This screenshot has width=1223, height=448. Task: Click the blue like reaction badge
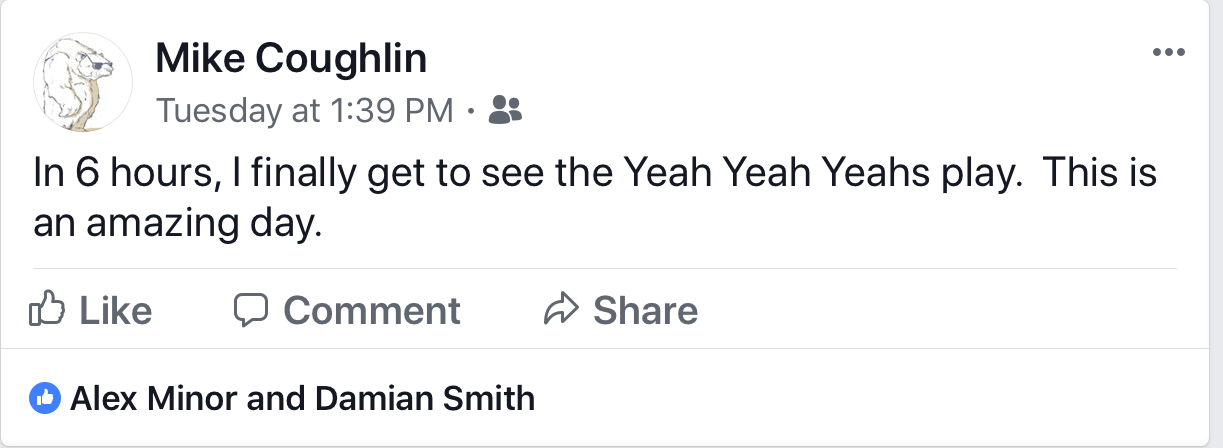(45, 398)
